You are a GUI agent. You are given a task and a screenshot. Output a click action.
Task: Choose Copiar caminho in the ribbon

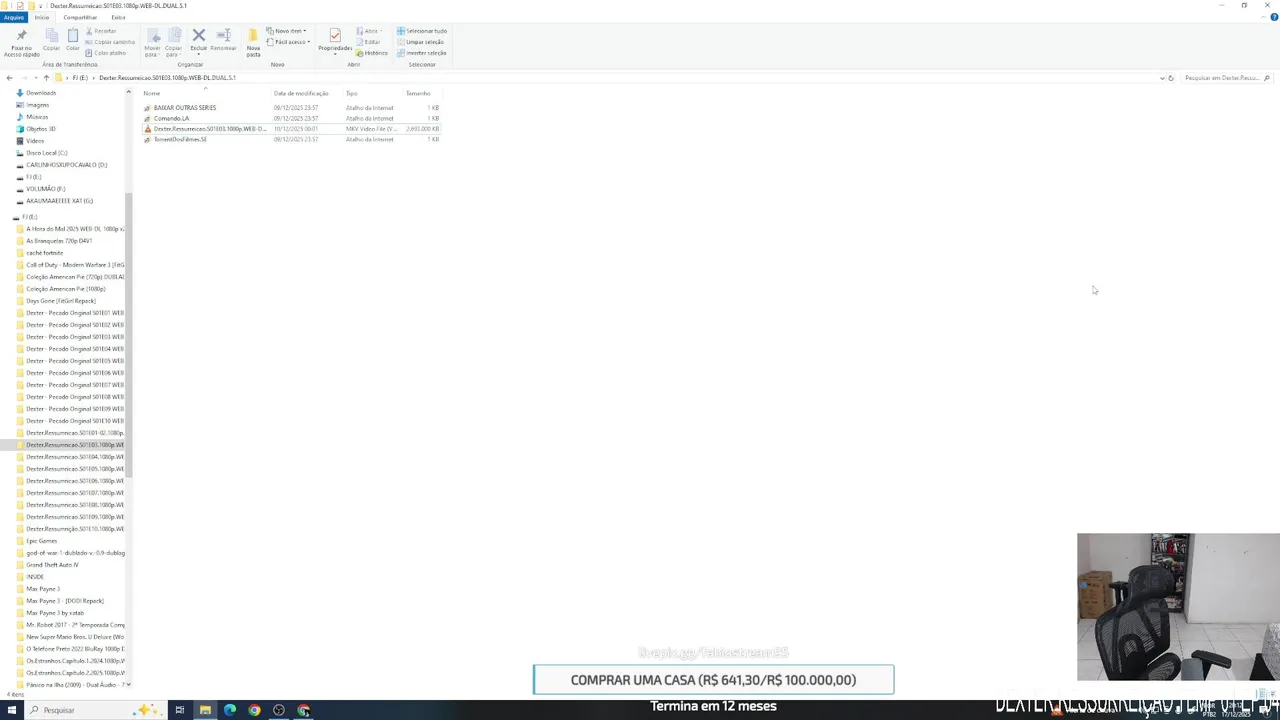pyautogui.click(x=110, y=42)
